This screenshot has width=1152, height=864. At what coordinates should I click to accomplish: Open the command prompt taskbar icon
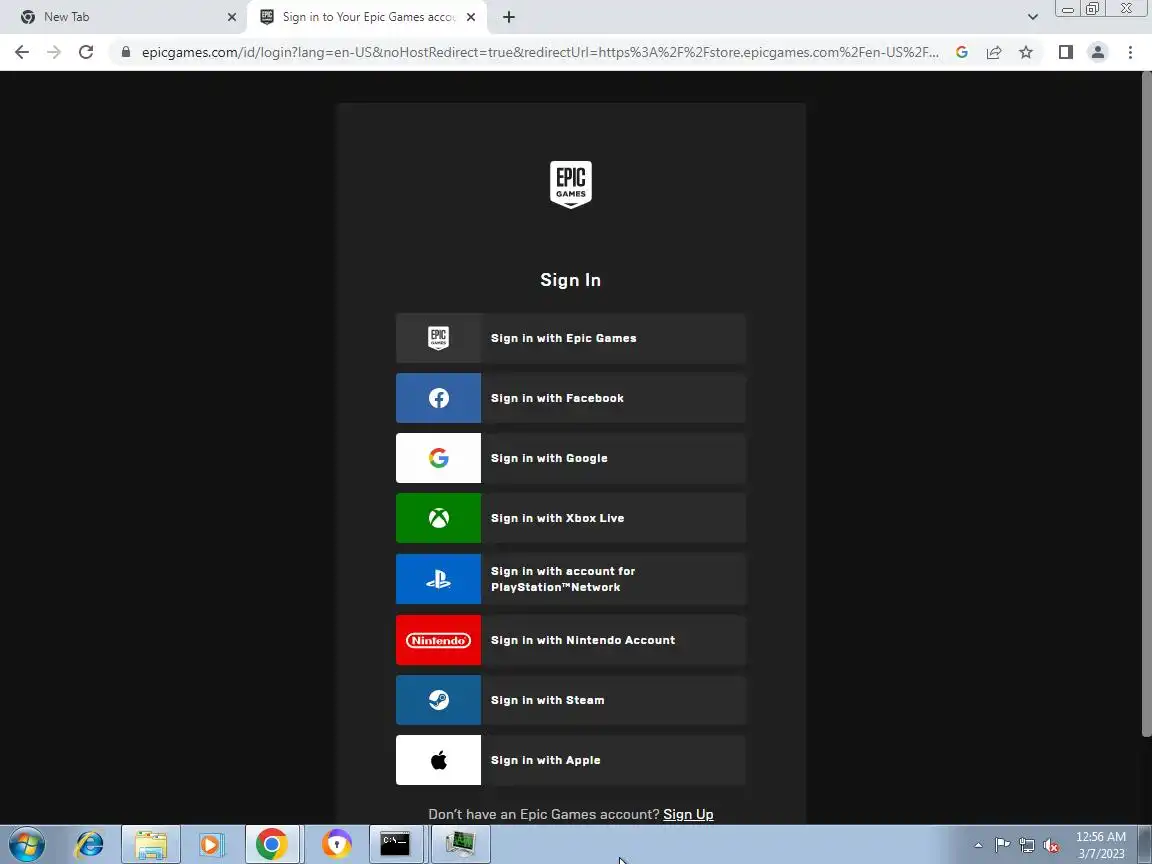(x=395, y=844)
